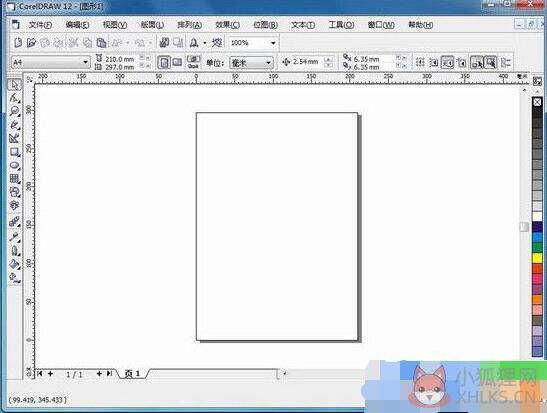Image resolution: width=547 pixels, height=413 pixels.
Task: Select the Outline tool
Action: pyautogui.click(x=14, y=251)
